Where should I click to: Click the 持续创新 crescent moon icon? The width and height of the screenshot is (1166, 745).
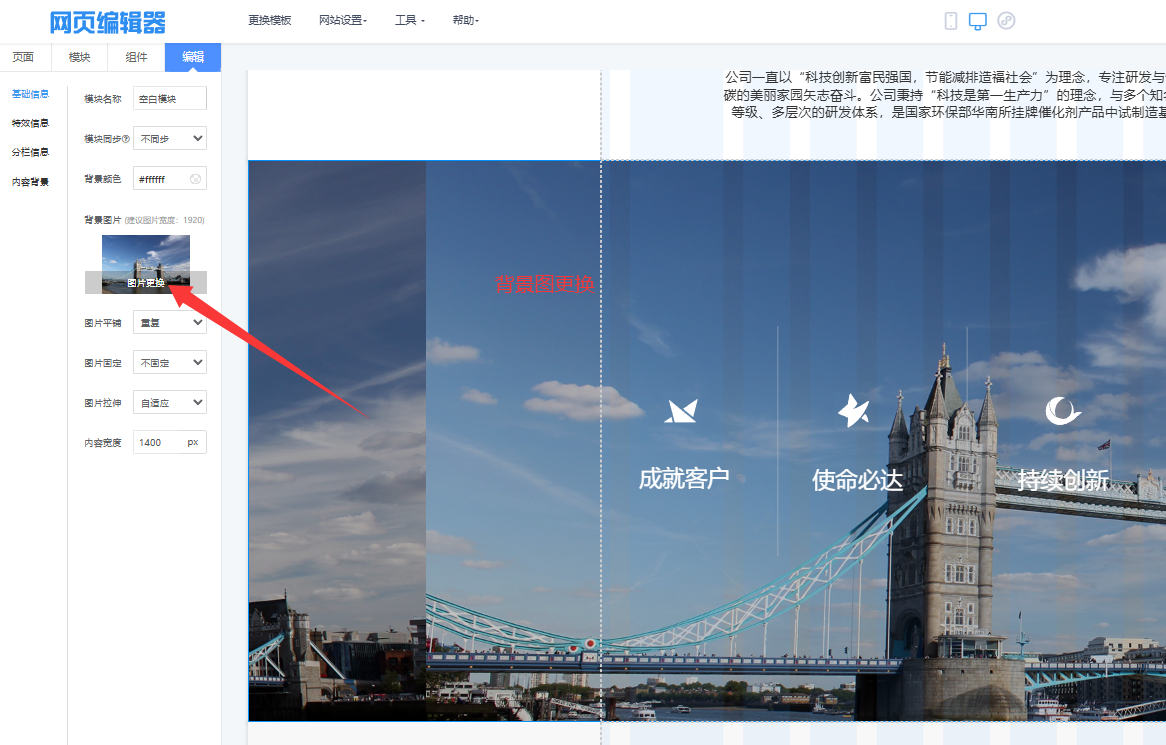pyautogui.click(x=1063, y=410)
